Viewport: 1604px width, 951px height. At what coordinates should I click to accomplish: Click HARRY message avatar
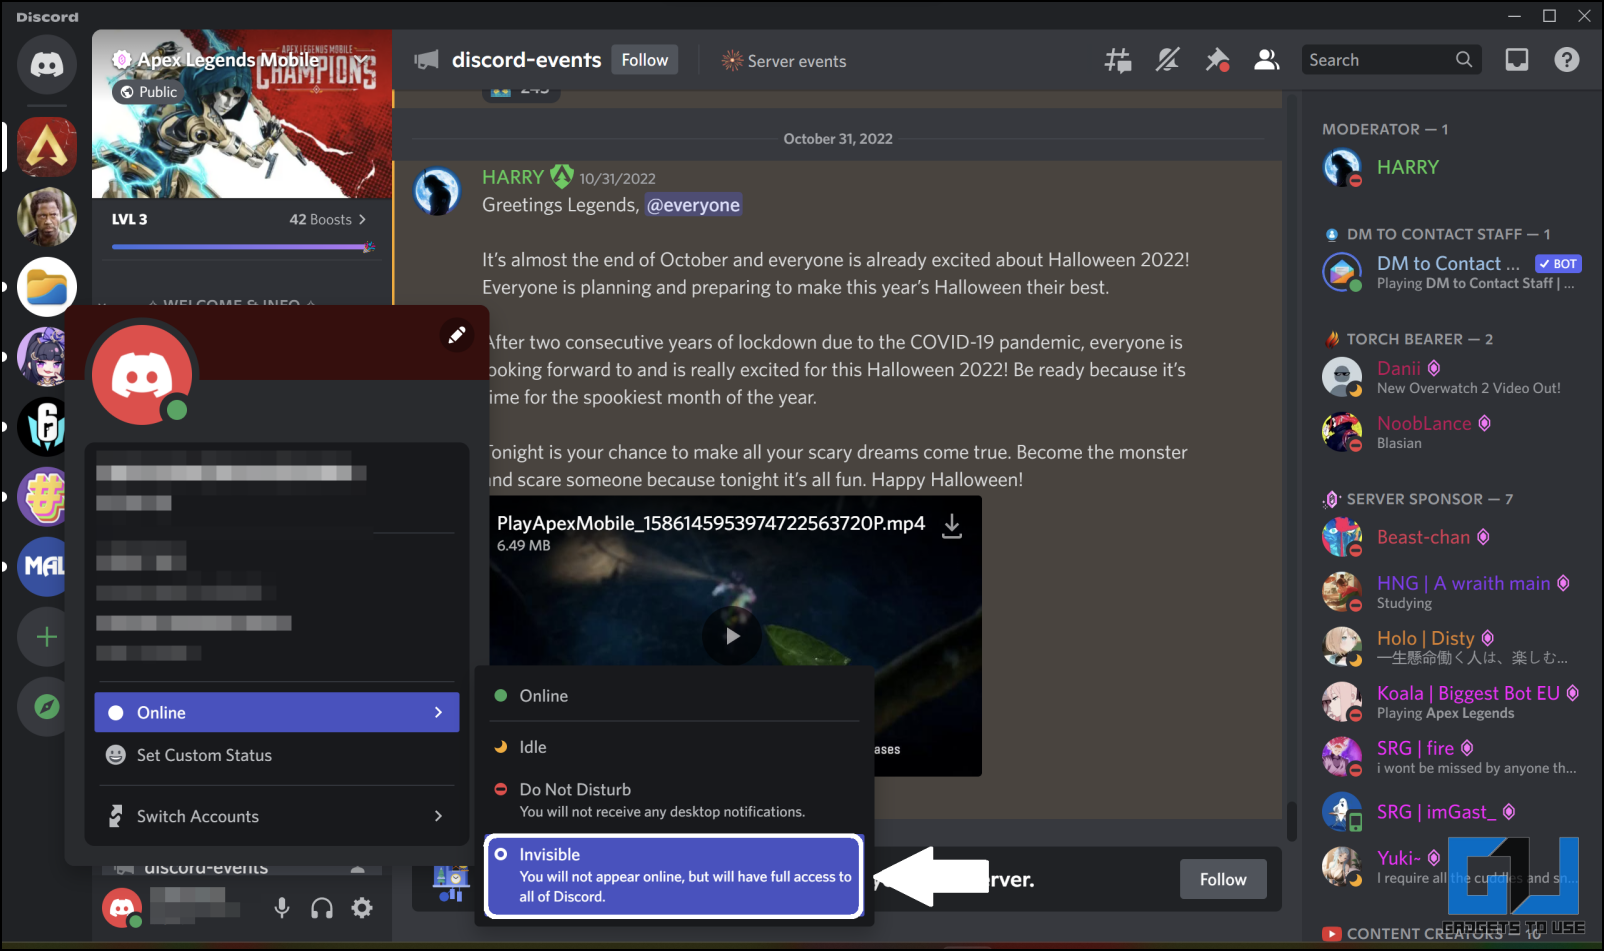(437, 191)
